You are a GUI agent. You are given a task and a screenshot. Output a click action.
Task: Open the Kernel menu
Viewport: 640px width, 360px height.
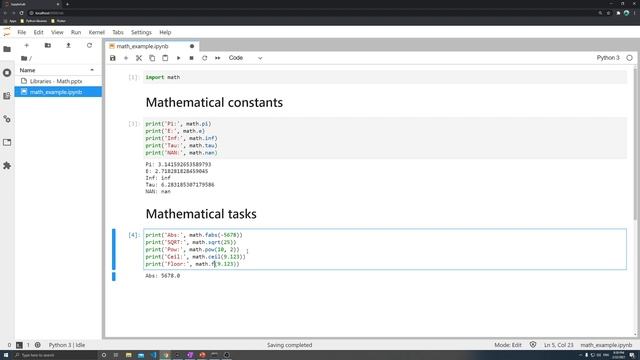coord(97,32)
